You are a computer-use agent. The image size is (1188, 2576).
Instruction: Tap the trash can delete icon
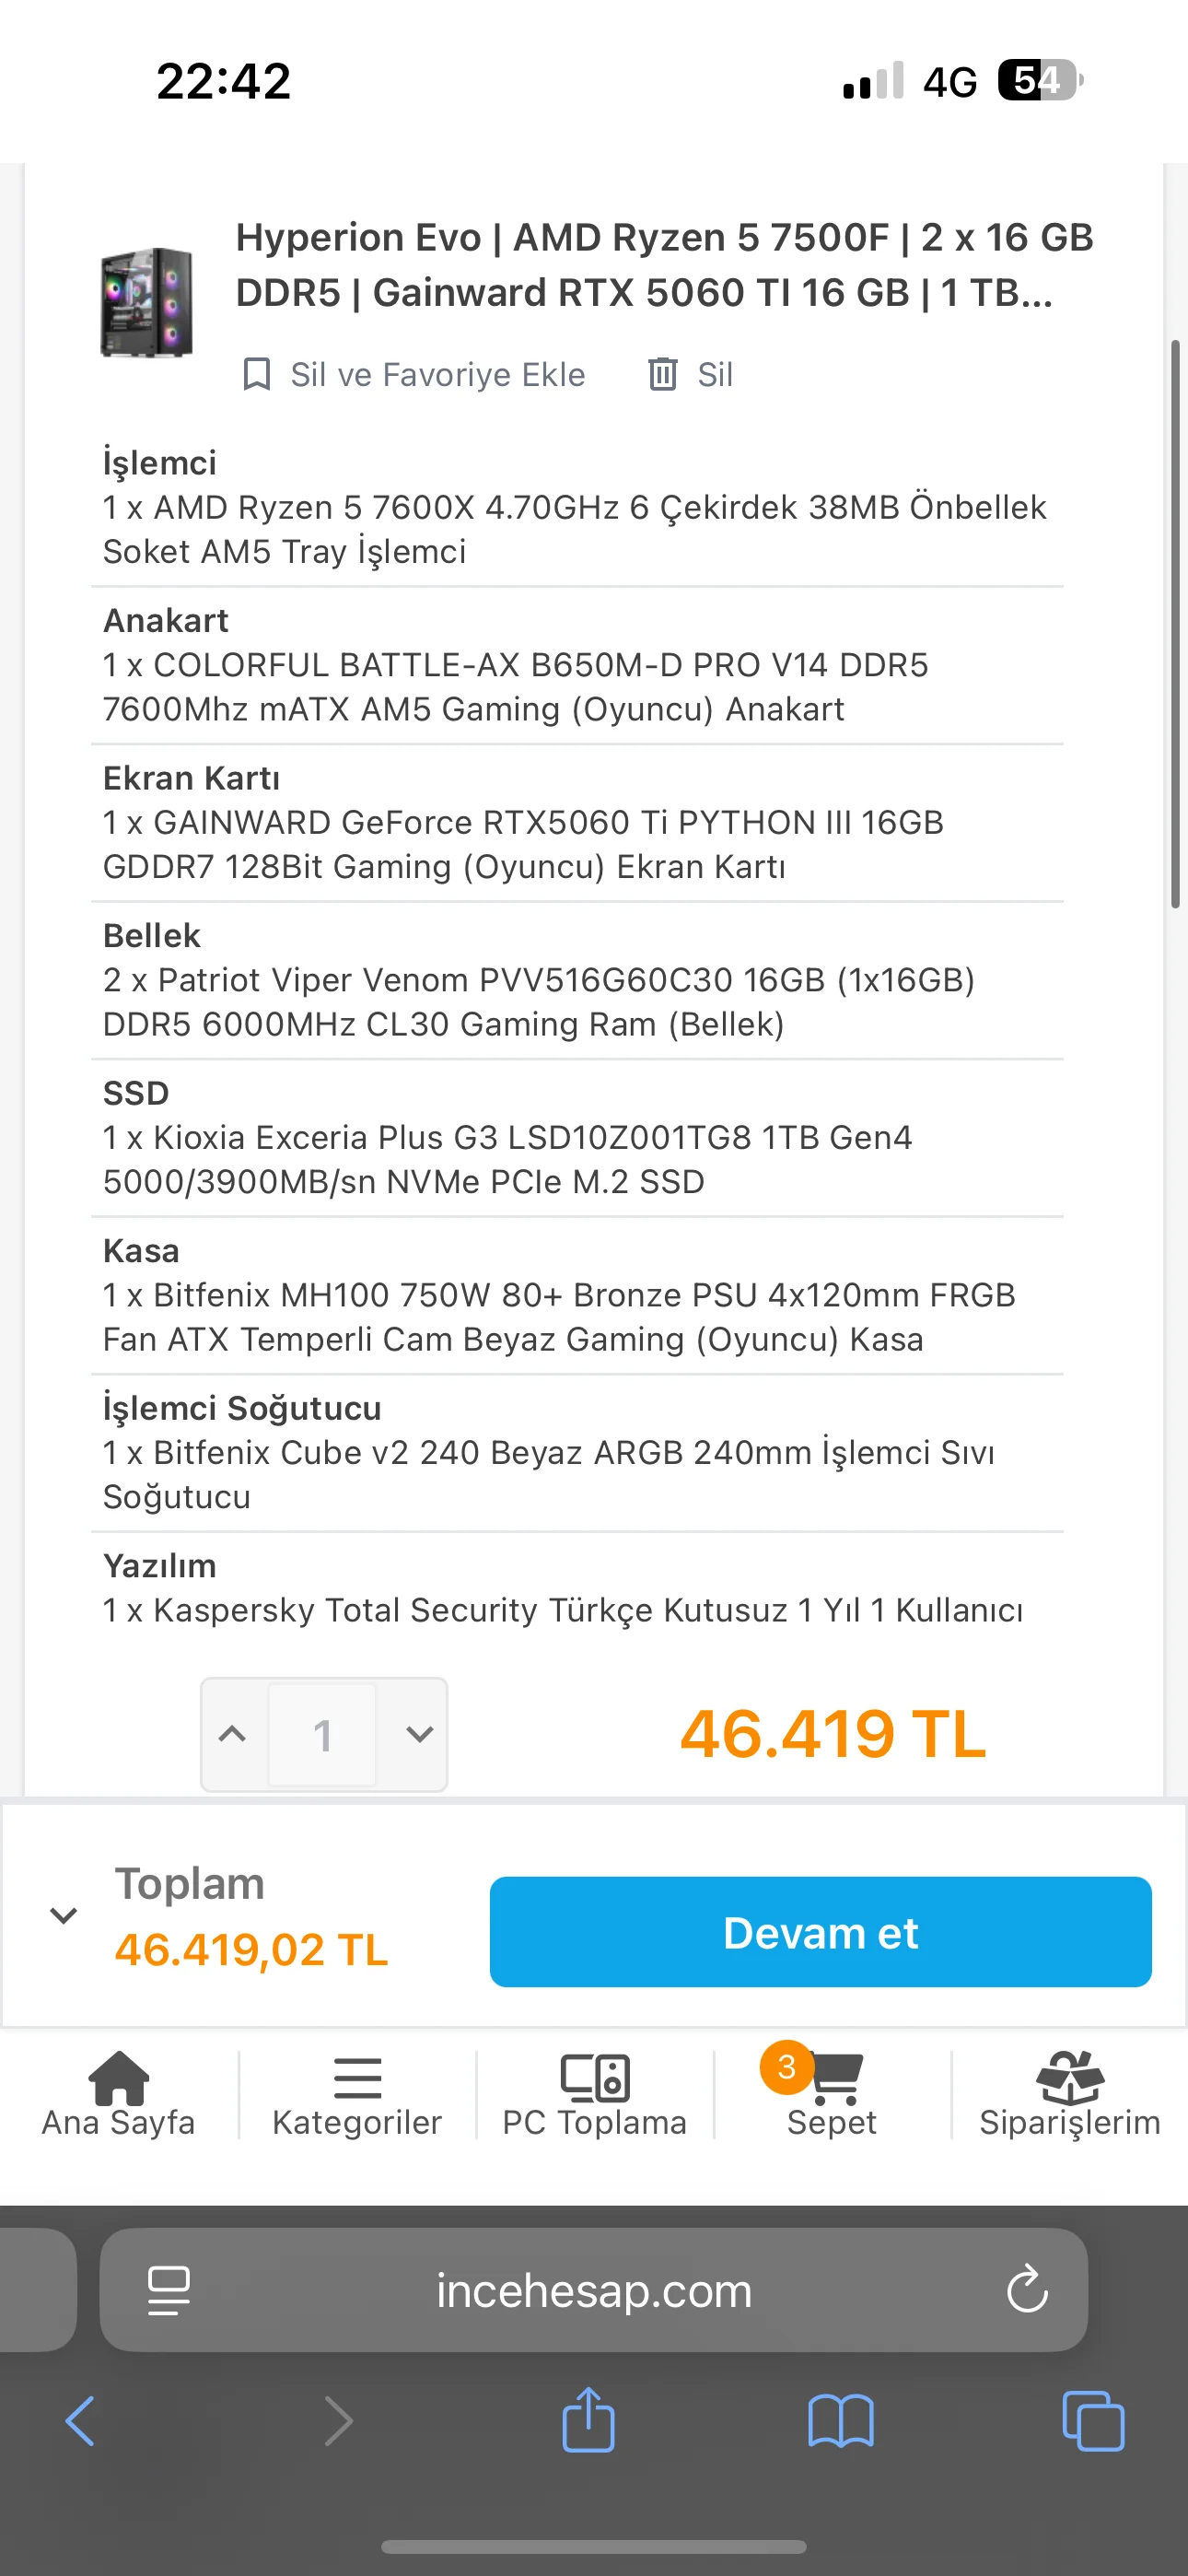coord(662,375)
